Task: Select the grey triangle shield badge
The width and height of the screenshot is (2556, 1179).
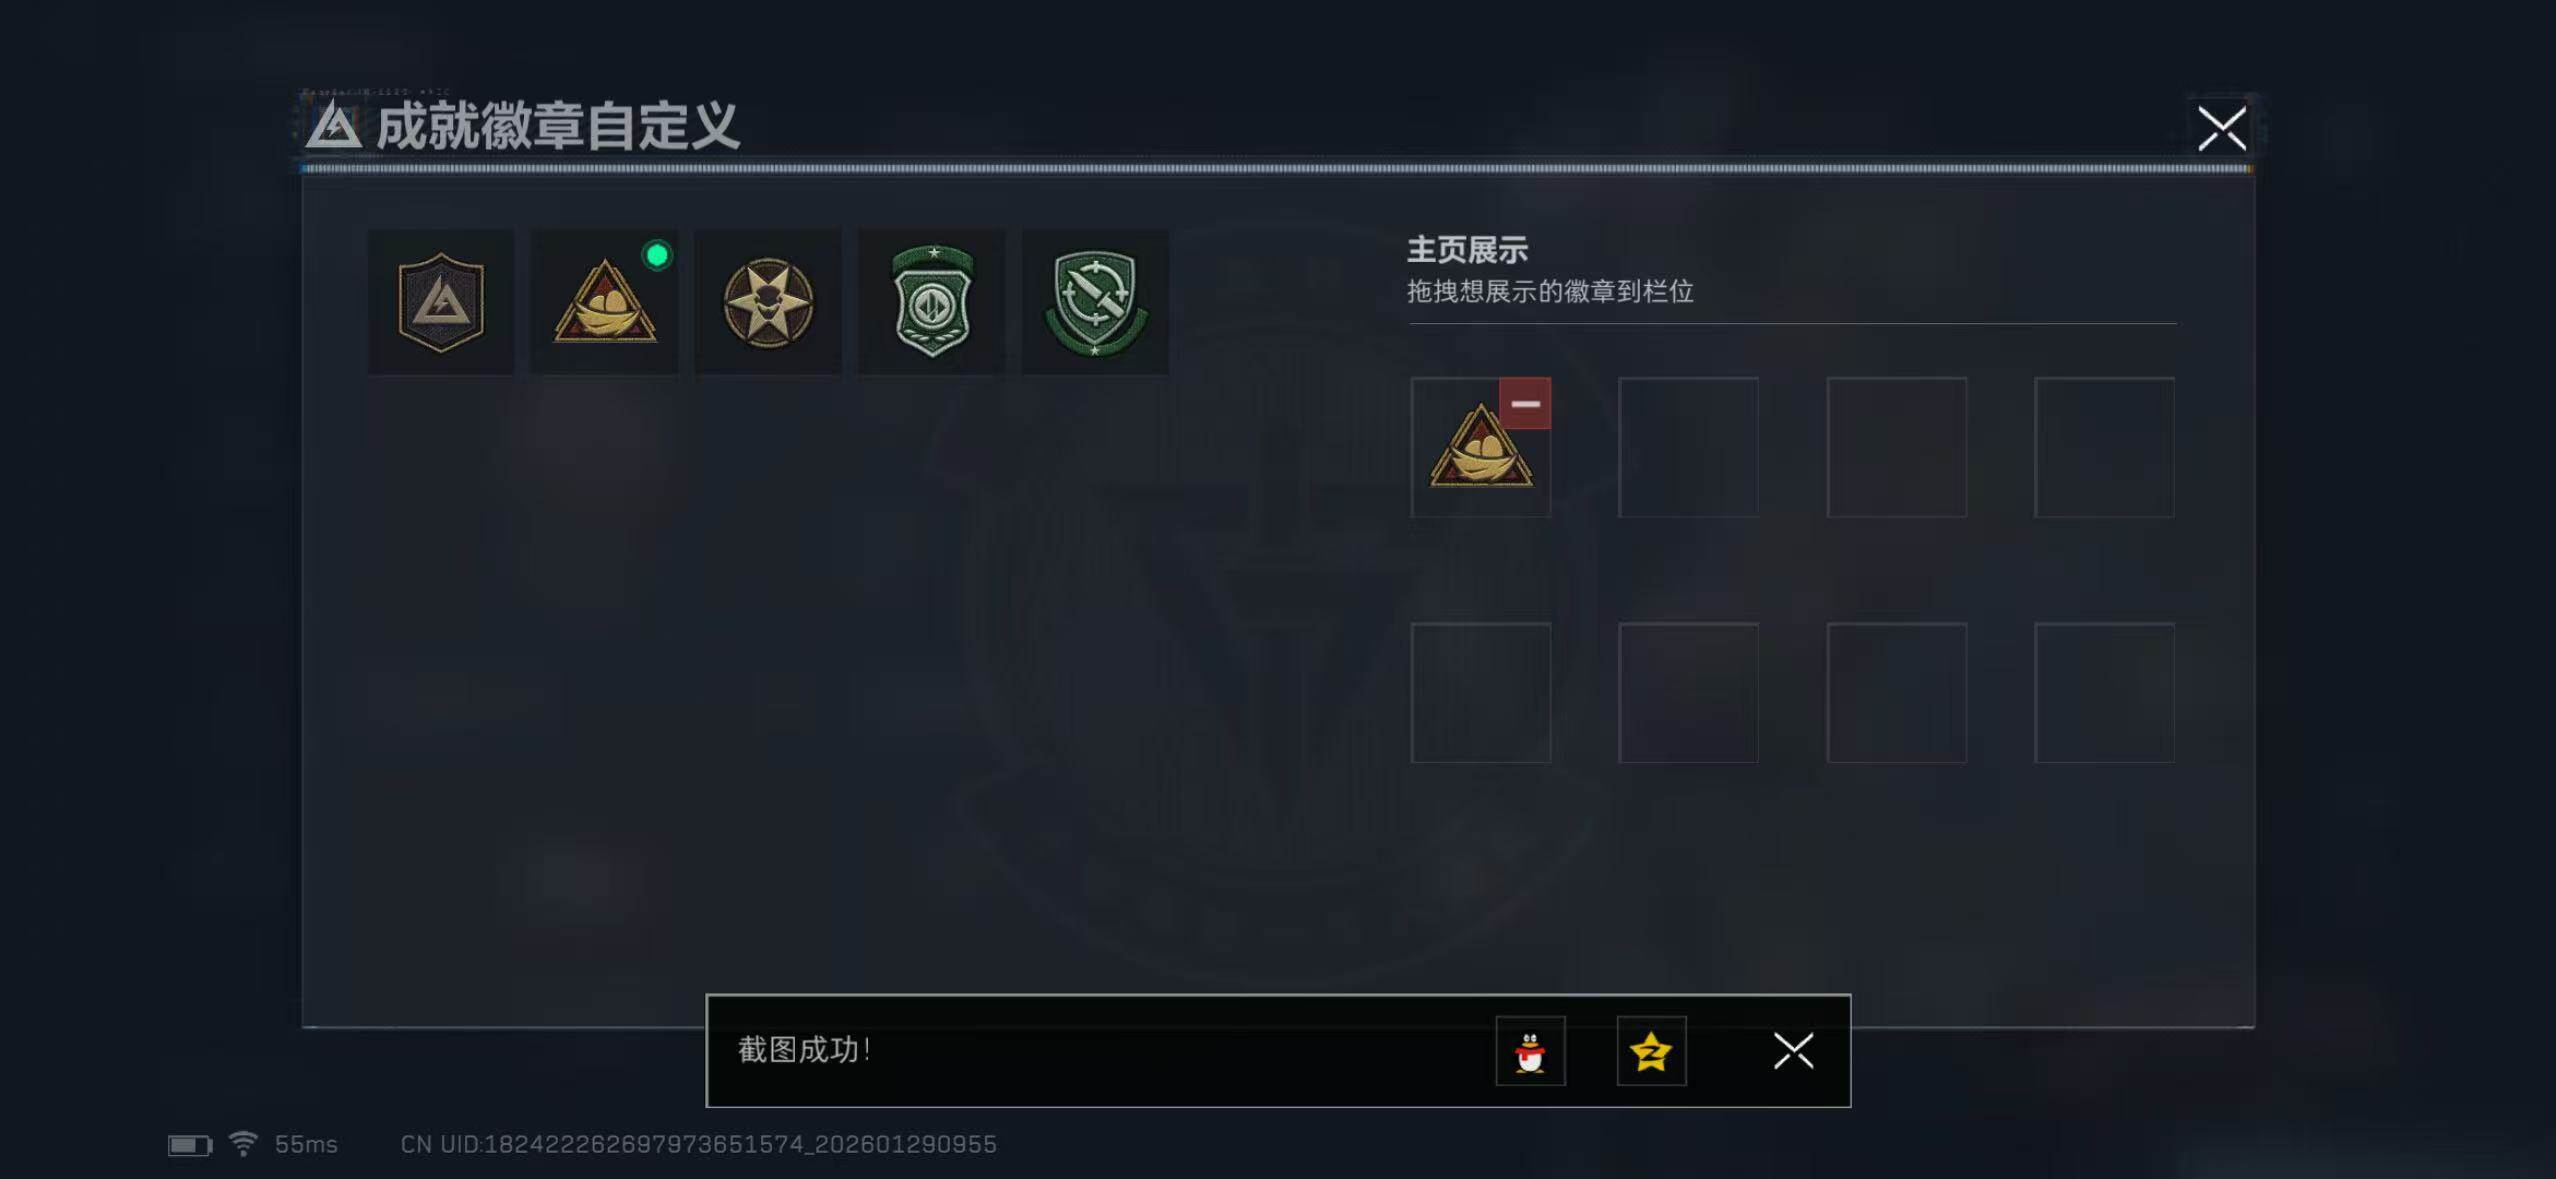Action: pos(441,301)
